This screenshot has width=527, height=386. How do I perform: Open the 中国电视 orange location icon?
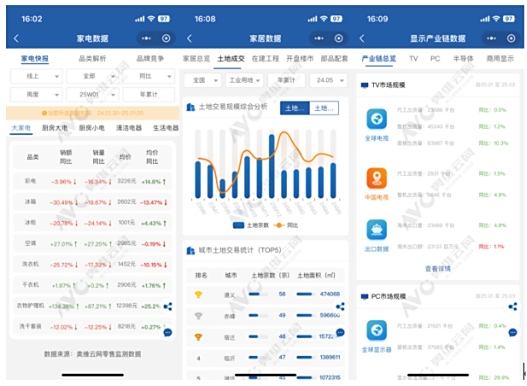click(x=376, y=178)
